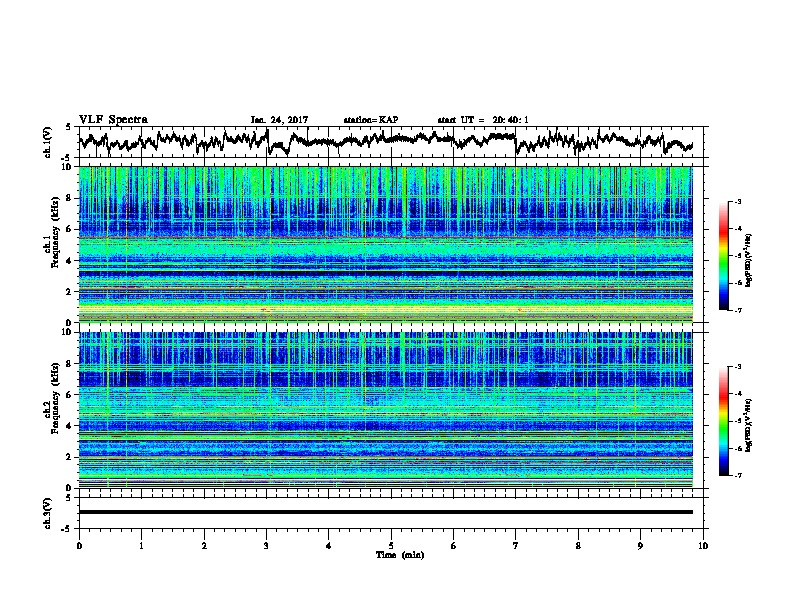792x612 pixels.
Task: Click the "-7" label on ch.2 colorbar
Action: (737, 475)
